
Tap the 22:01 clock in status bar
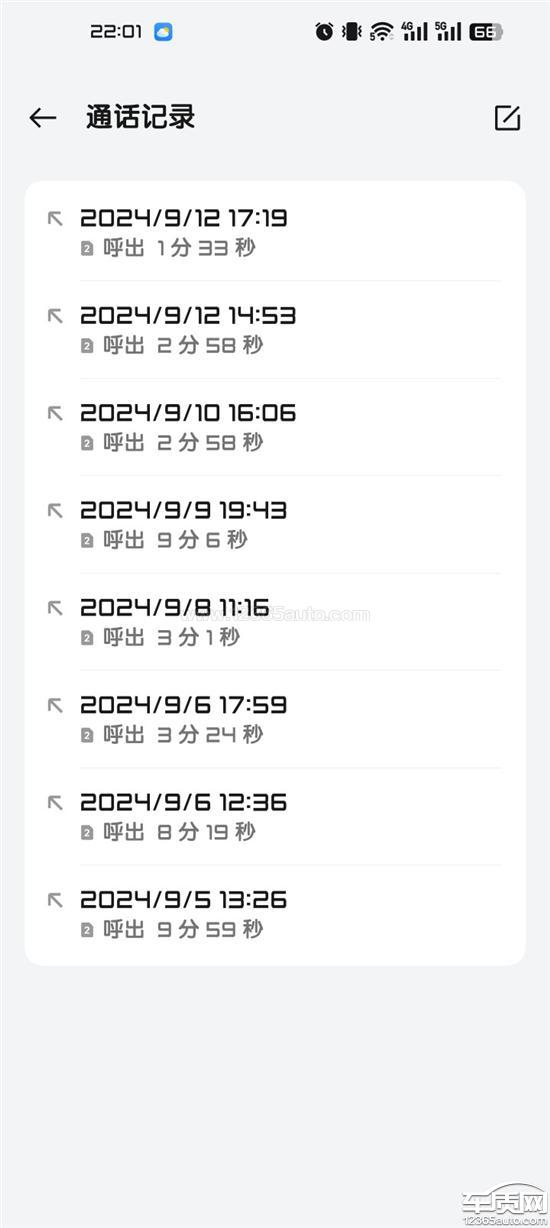[116, 32]
